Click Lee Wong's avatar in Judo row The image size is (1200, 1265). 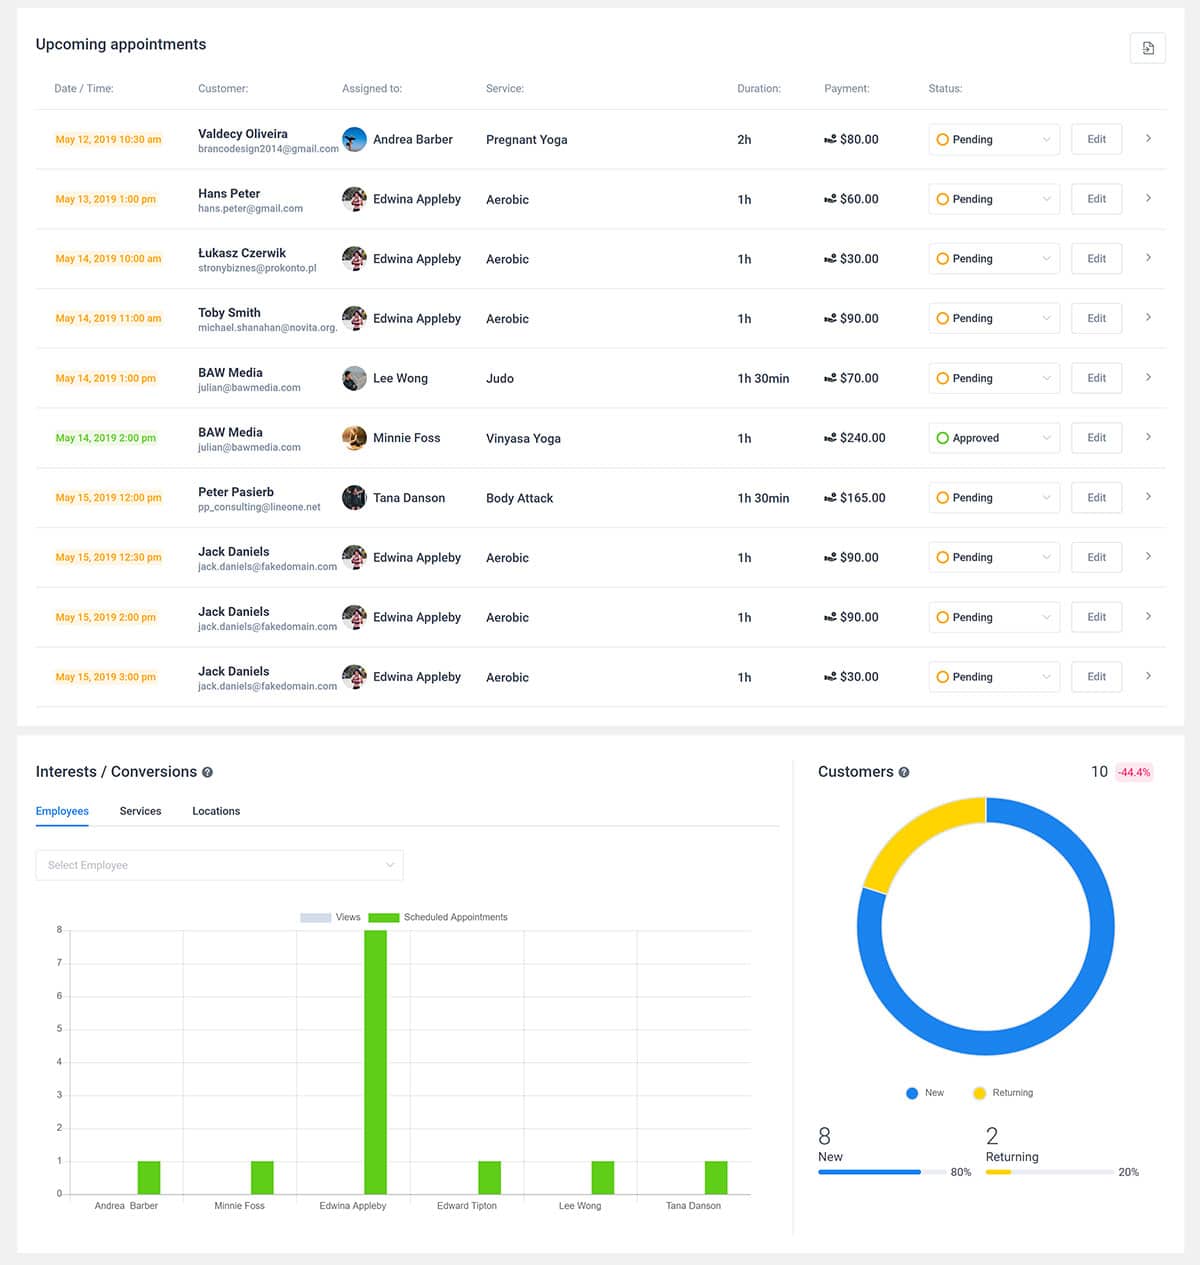[x=354, y=378]
